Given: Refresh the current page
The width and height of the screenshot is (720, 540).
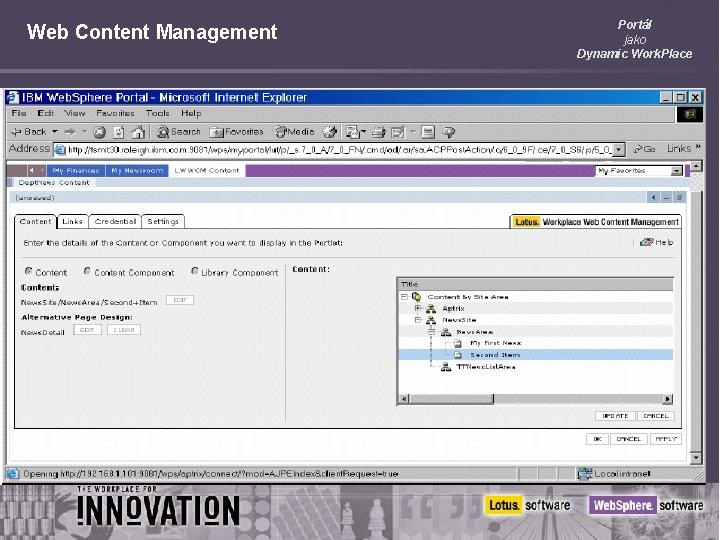Looking at the screenshot, I should 118,133.
